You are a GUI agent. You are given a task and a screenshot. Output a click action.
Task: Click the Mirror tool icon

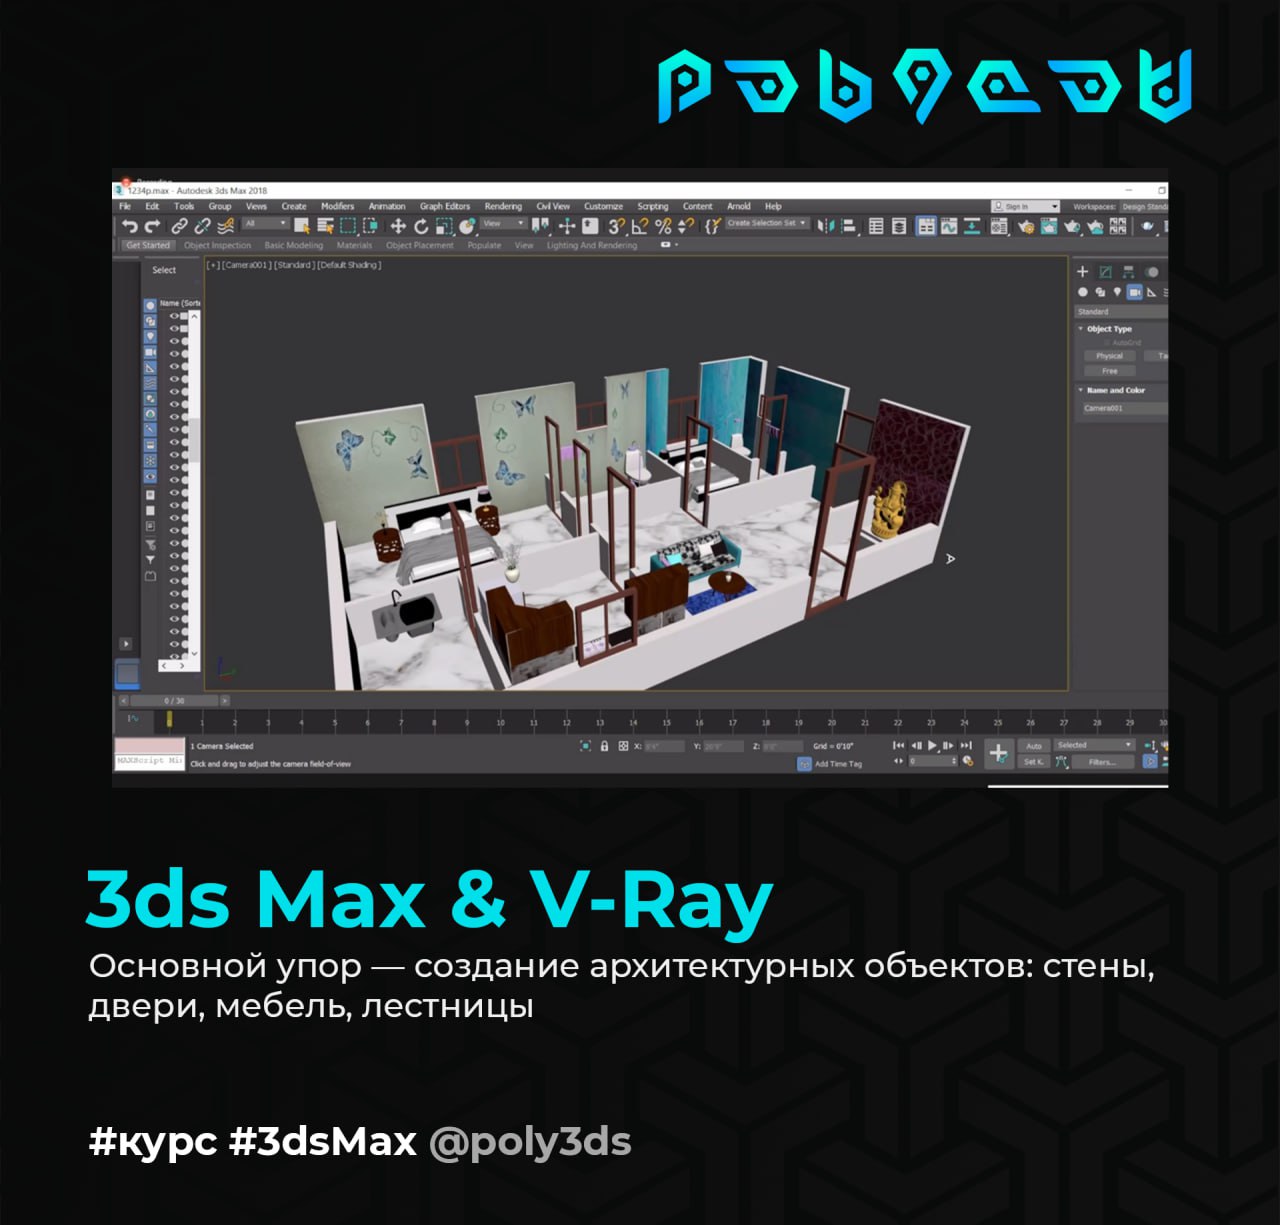pyautogui.click(x=826, y=226)
